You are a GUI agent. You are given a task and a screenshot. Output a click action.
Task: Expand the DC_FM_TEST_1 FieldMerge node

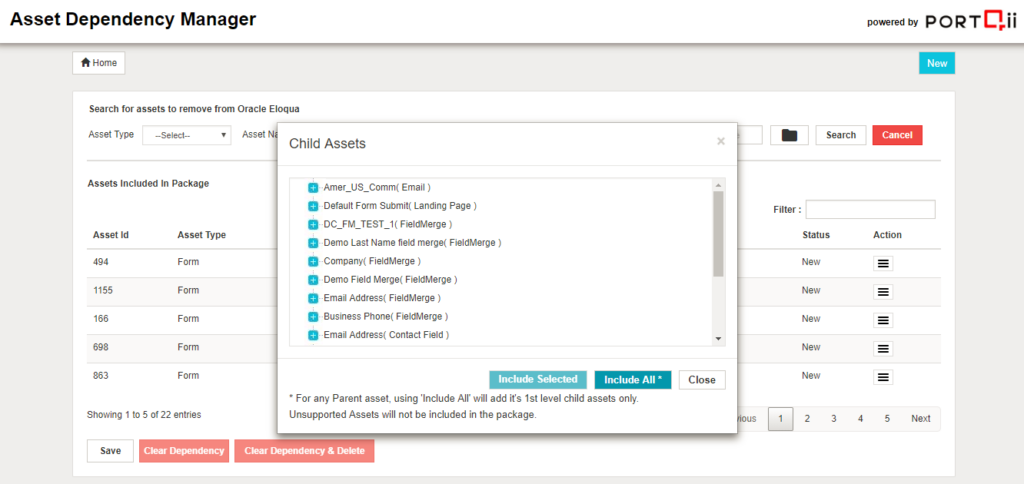313,224
